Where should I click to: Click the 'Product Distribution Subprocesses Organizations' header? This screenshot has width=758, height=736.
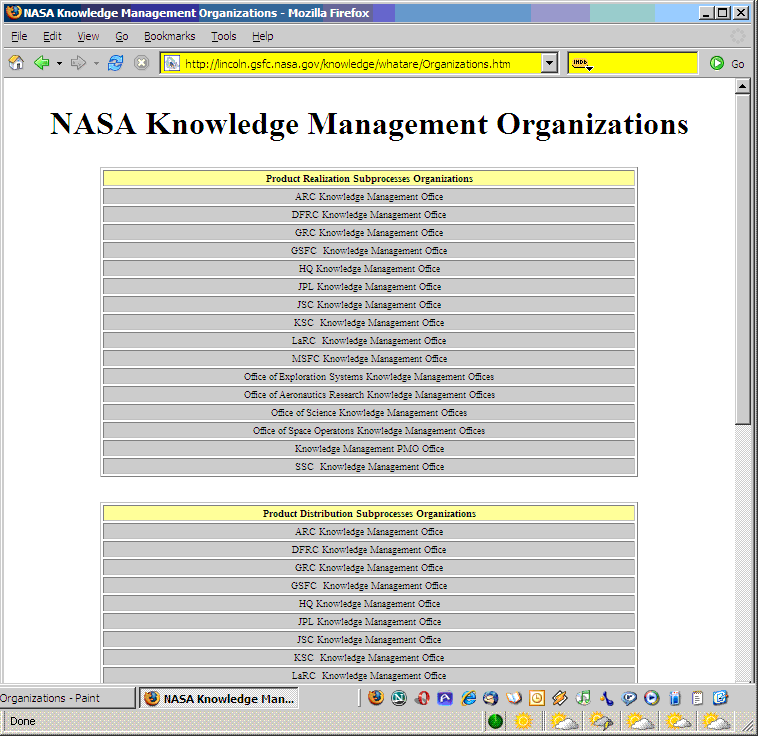click(x=369, y=514)
